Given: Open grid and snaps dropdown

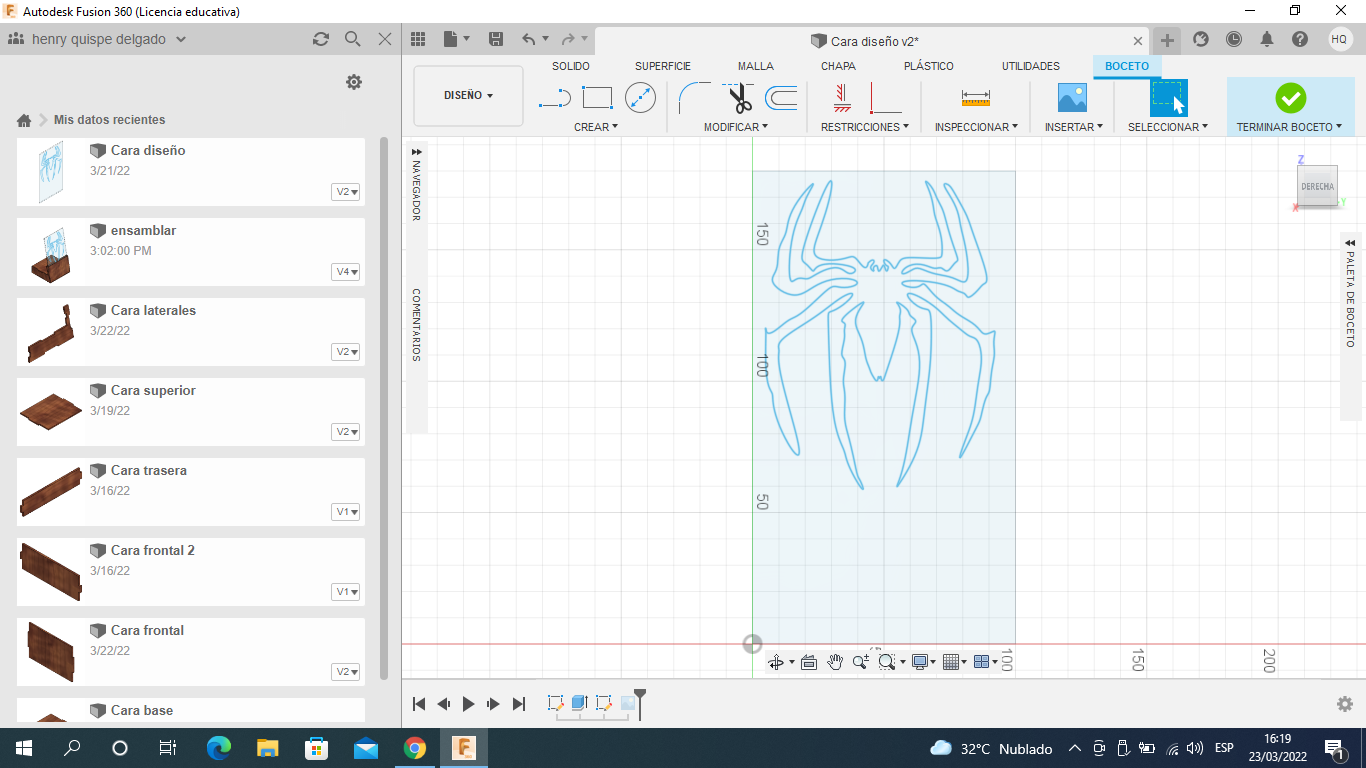Looking at the screenshot, I should [x=954, y=662].
